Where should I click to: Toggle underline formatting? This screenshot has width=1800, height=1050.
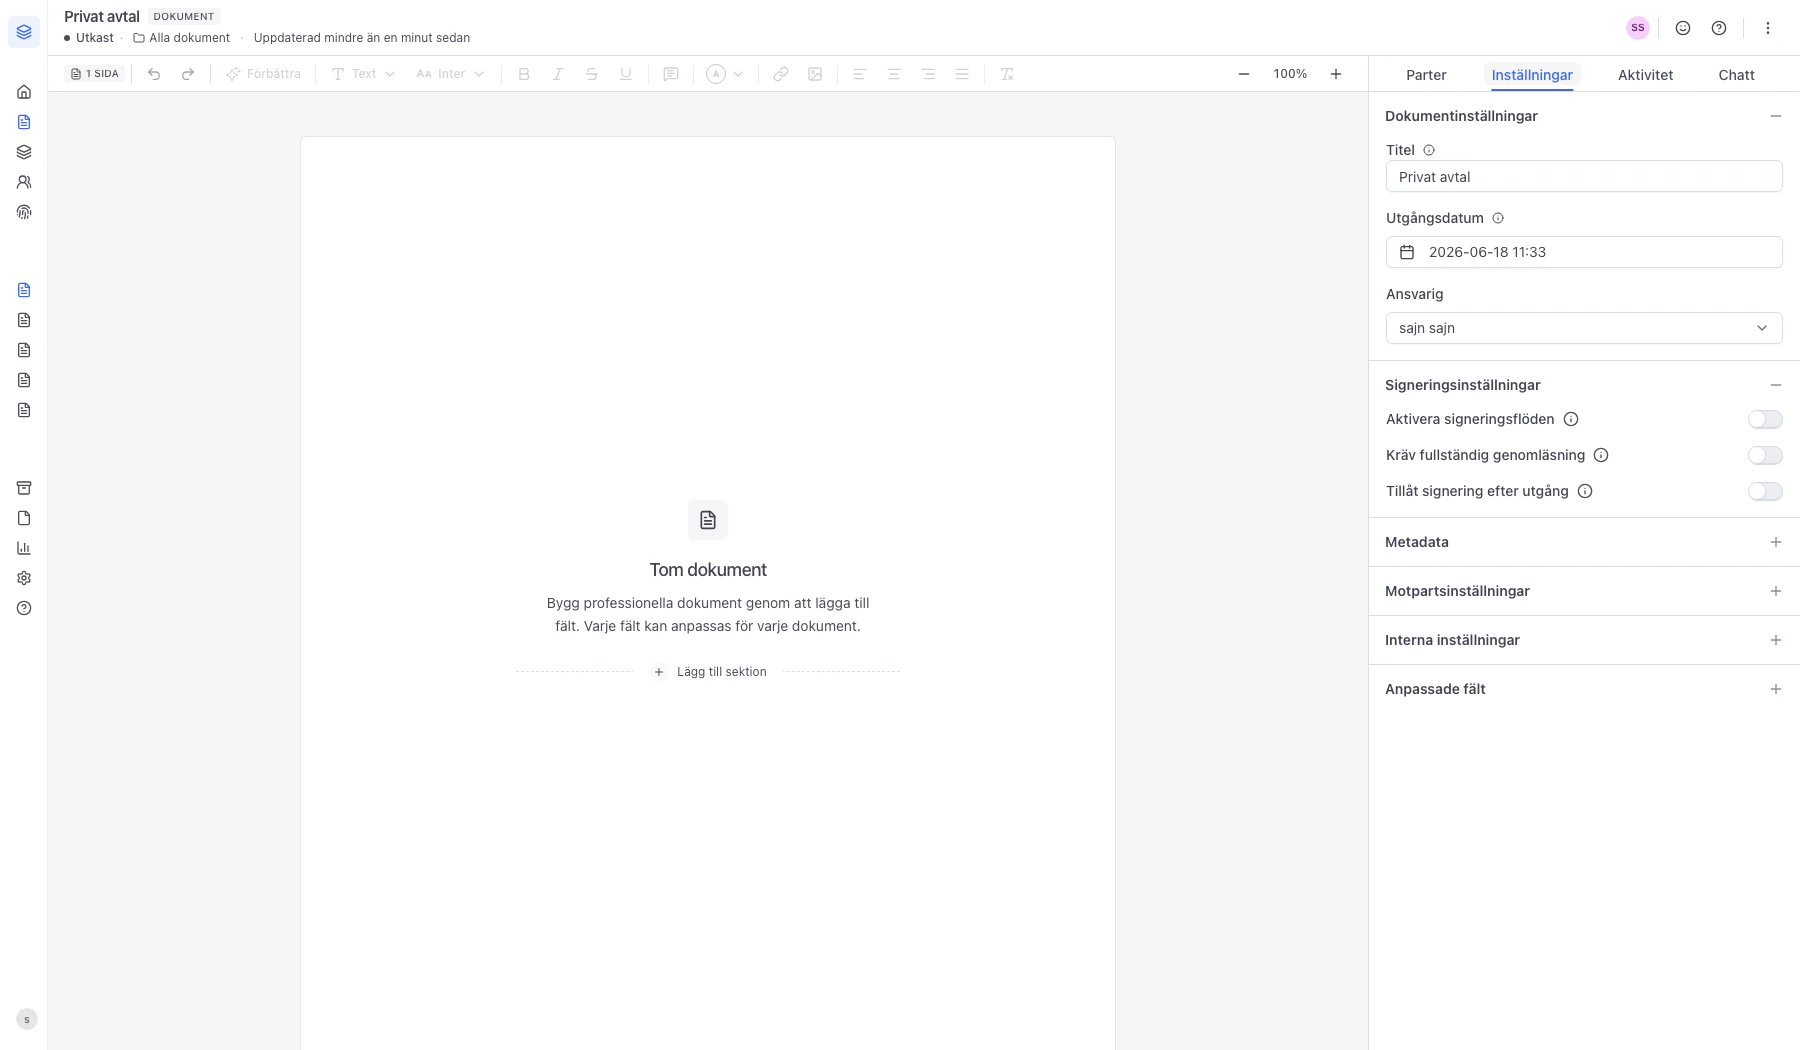coord(626,74)
